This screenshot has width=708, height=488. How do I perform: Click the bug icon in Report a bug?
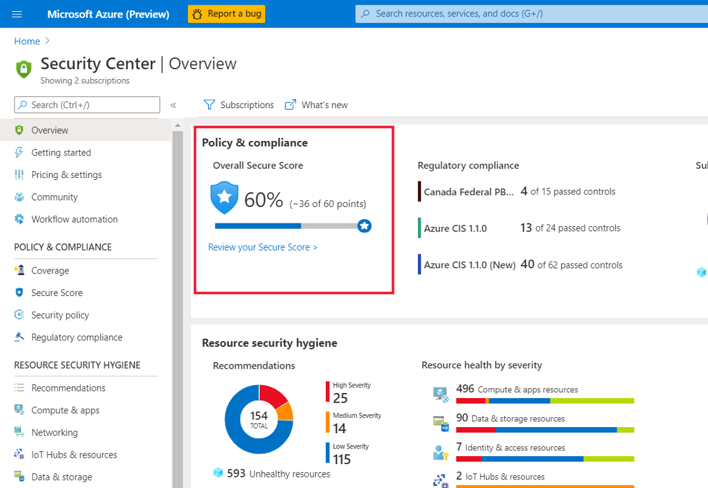[197, 14]
